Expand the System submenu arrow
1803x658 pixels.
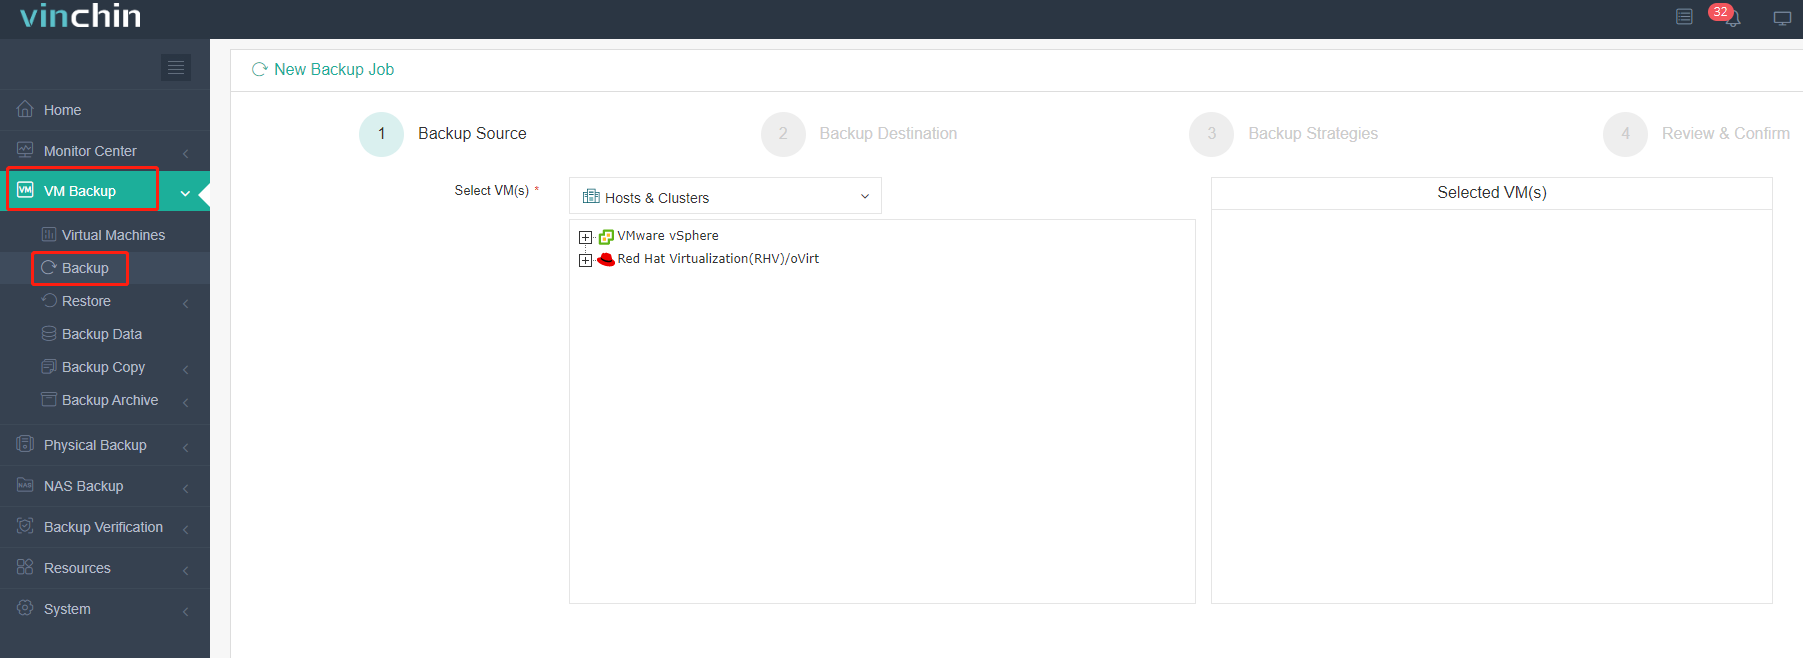[186, 611]
